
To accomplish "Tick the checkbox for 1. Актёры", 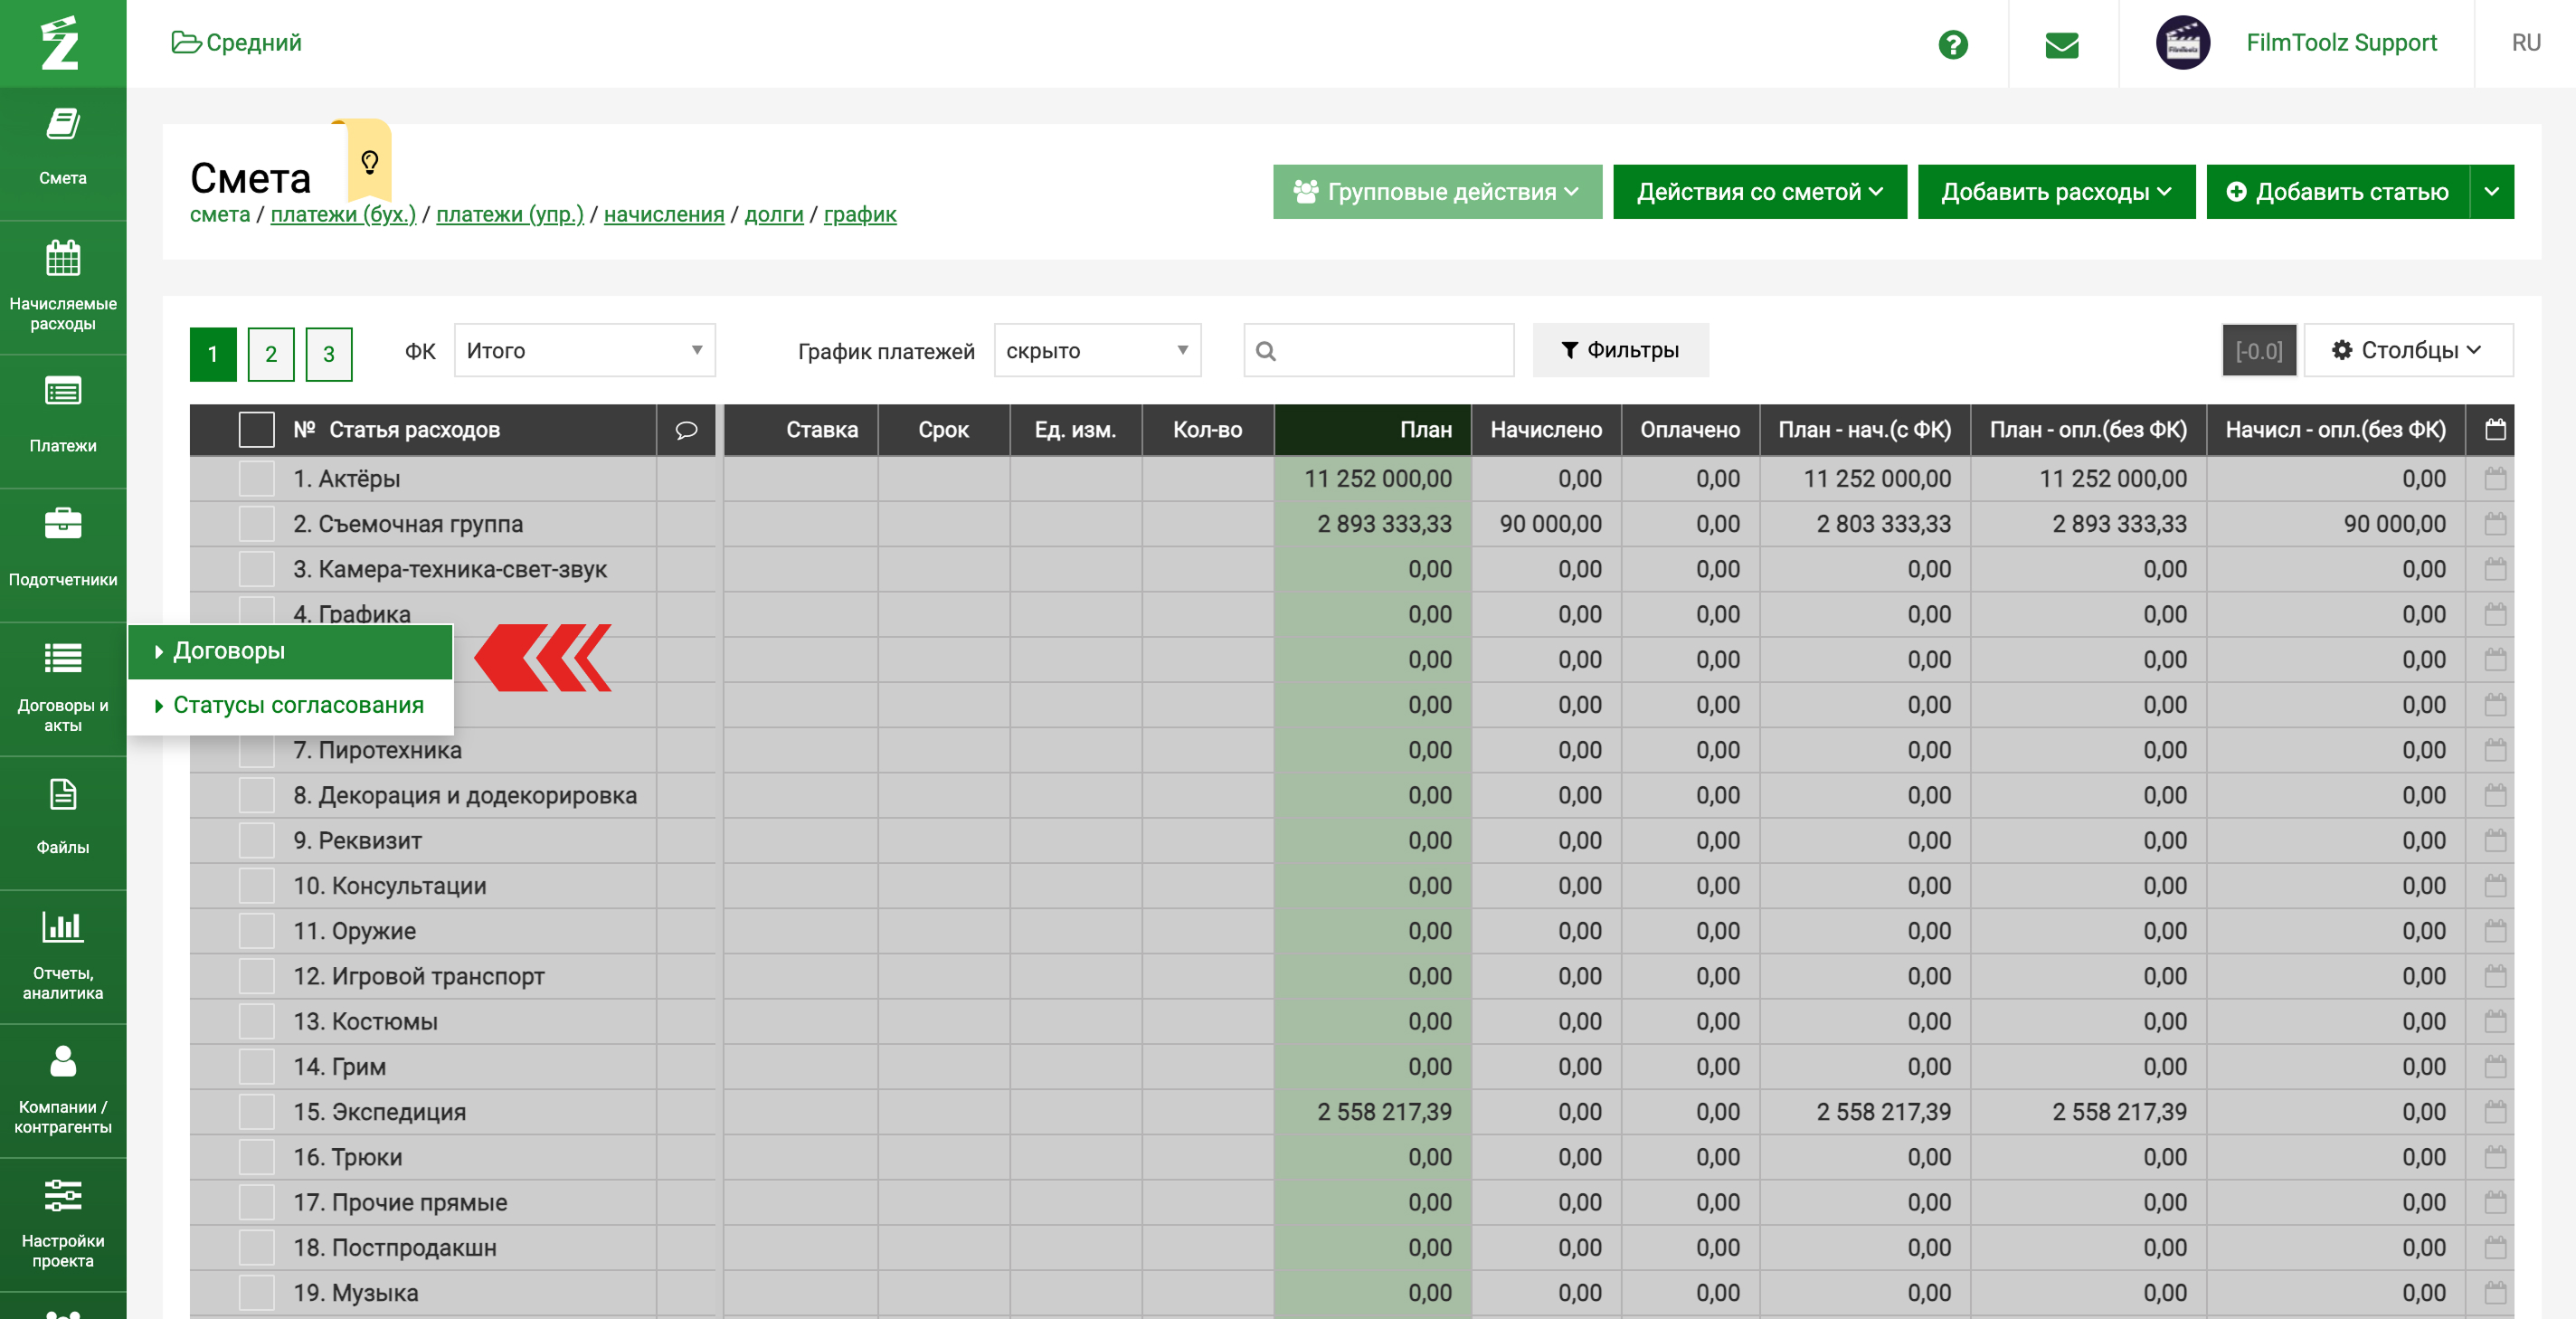I will [x=256, y=479].
